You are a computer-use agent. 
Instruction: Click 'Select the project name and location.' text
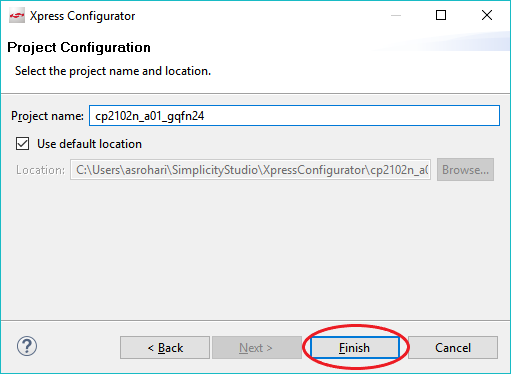pos(113,71)
